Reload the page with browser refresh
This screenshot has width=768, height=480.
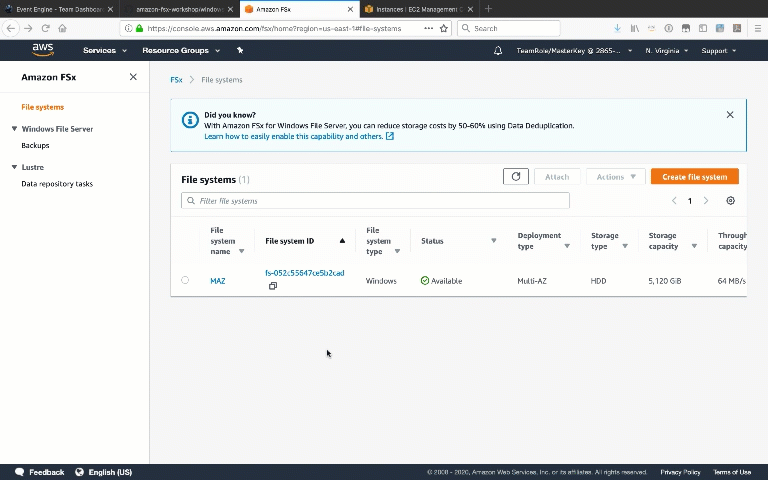tap(46, 28)
